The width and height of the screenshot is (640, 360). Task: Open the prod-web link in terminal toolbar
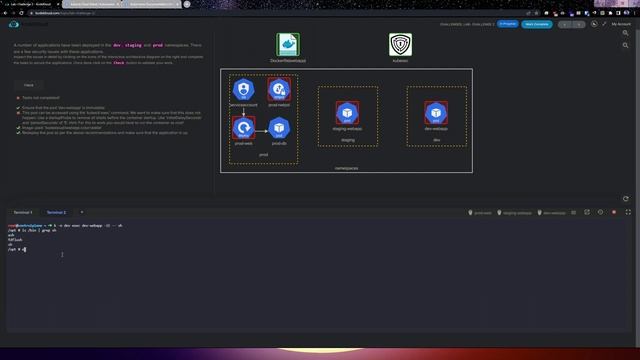click(480, 213)
